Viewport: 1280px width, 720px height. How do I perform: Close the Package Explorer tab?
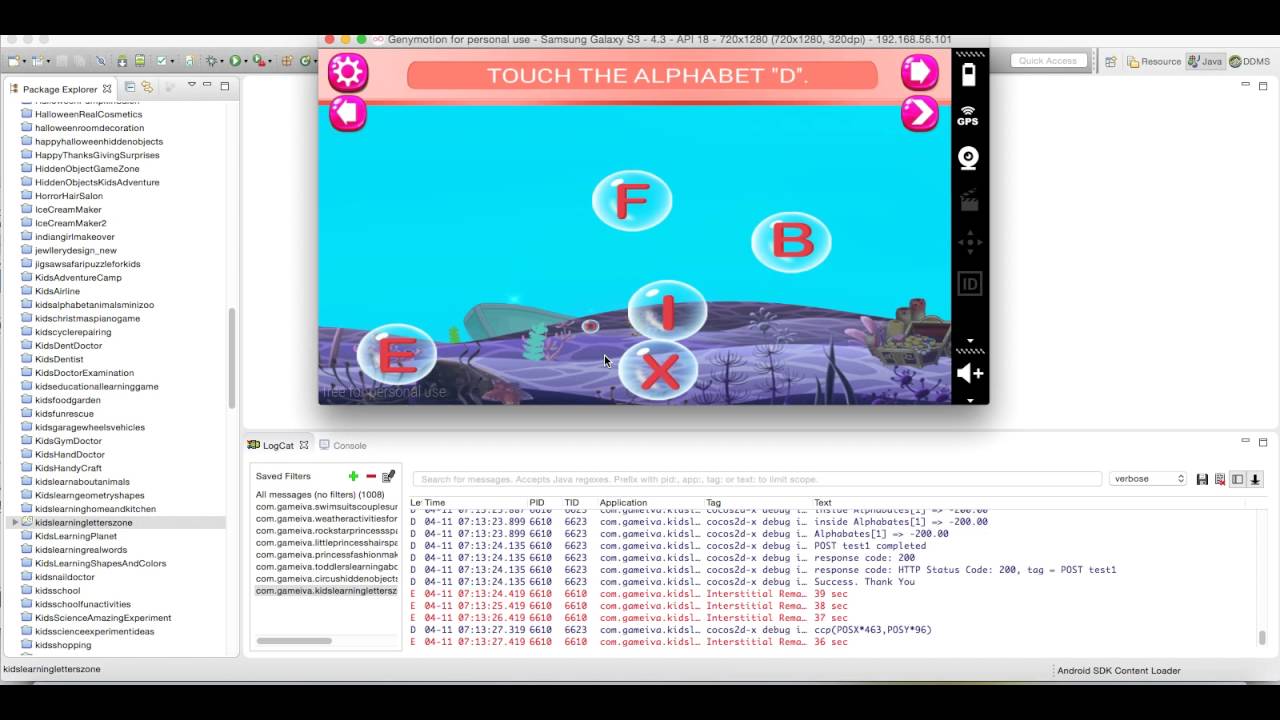click(107, 89)
